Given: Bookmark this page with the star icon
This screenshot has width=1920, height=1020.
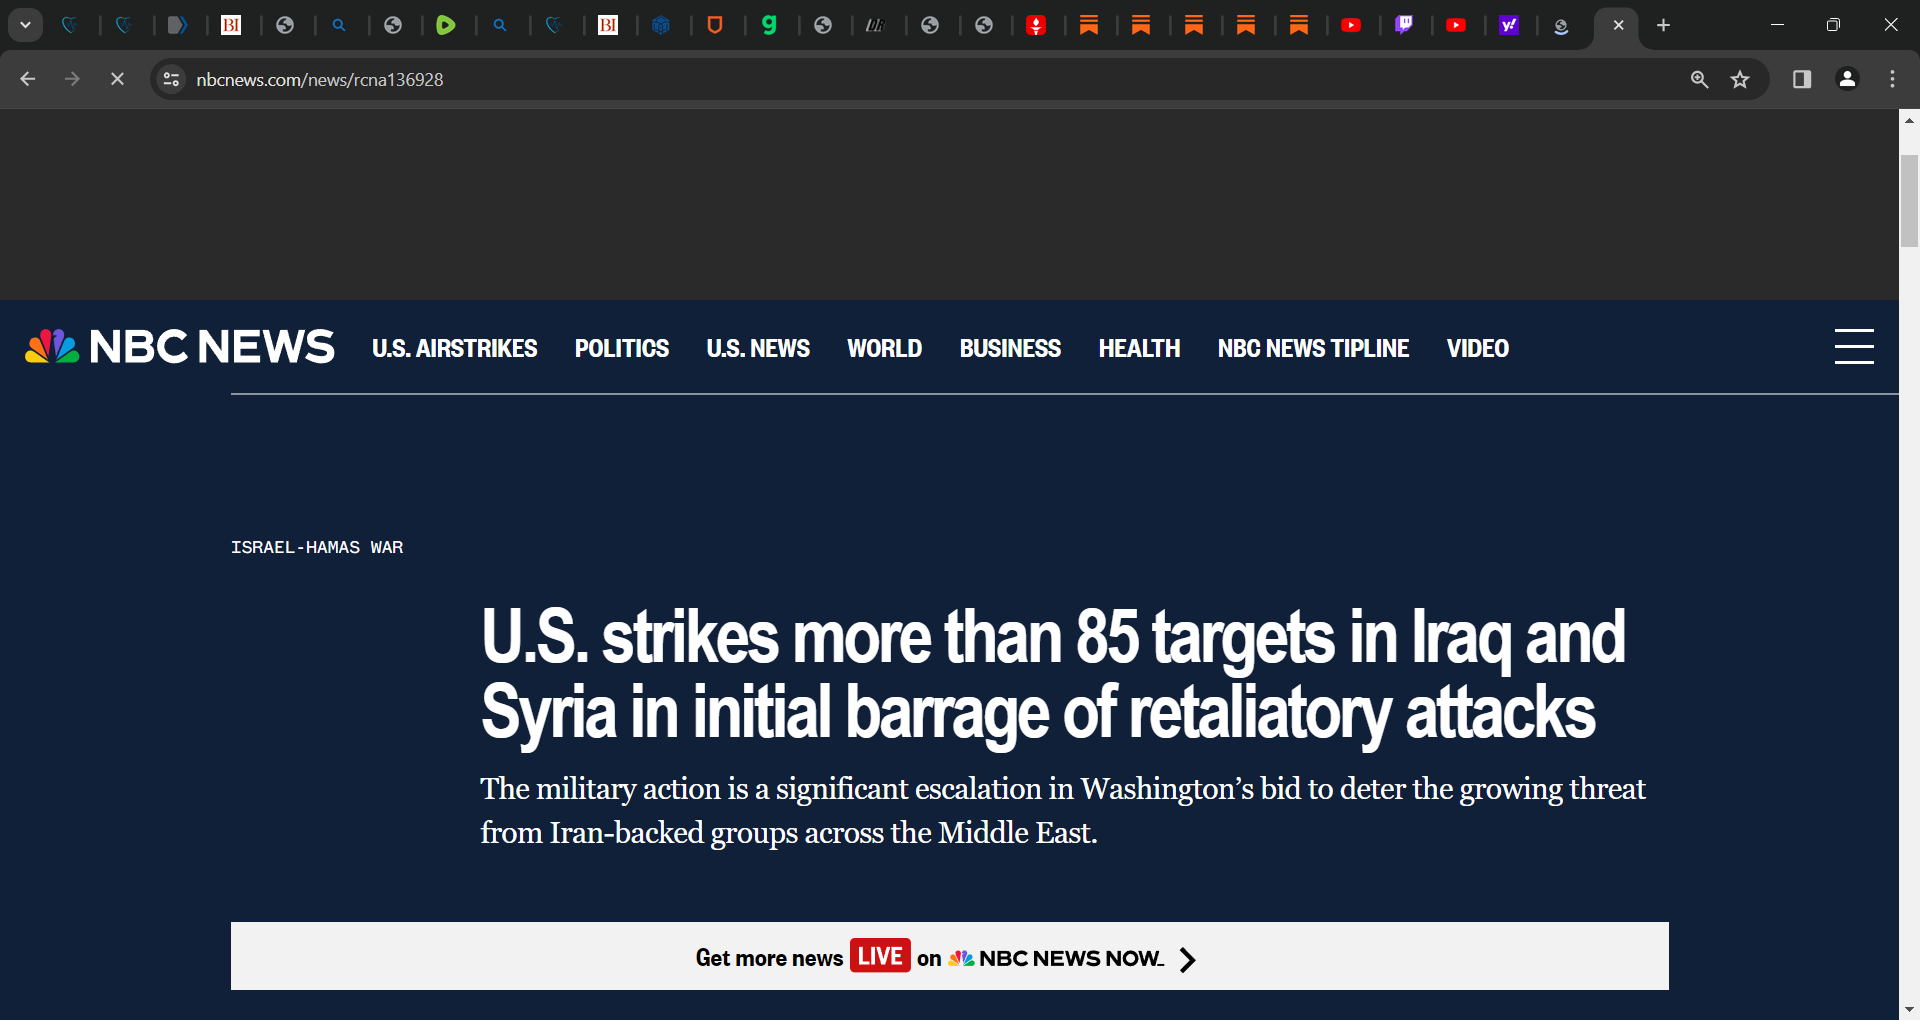Looking at the screenshot, I should (x=1740, y=79).
